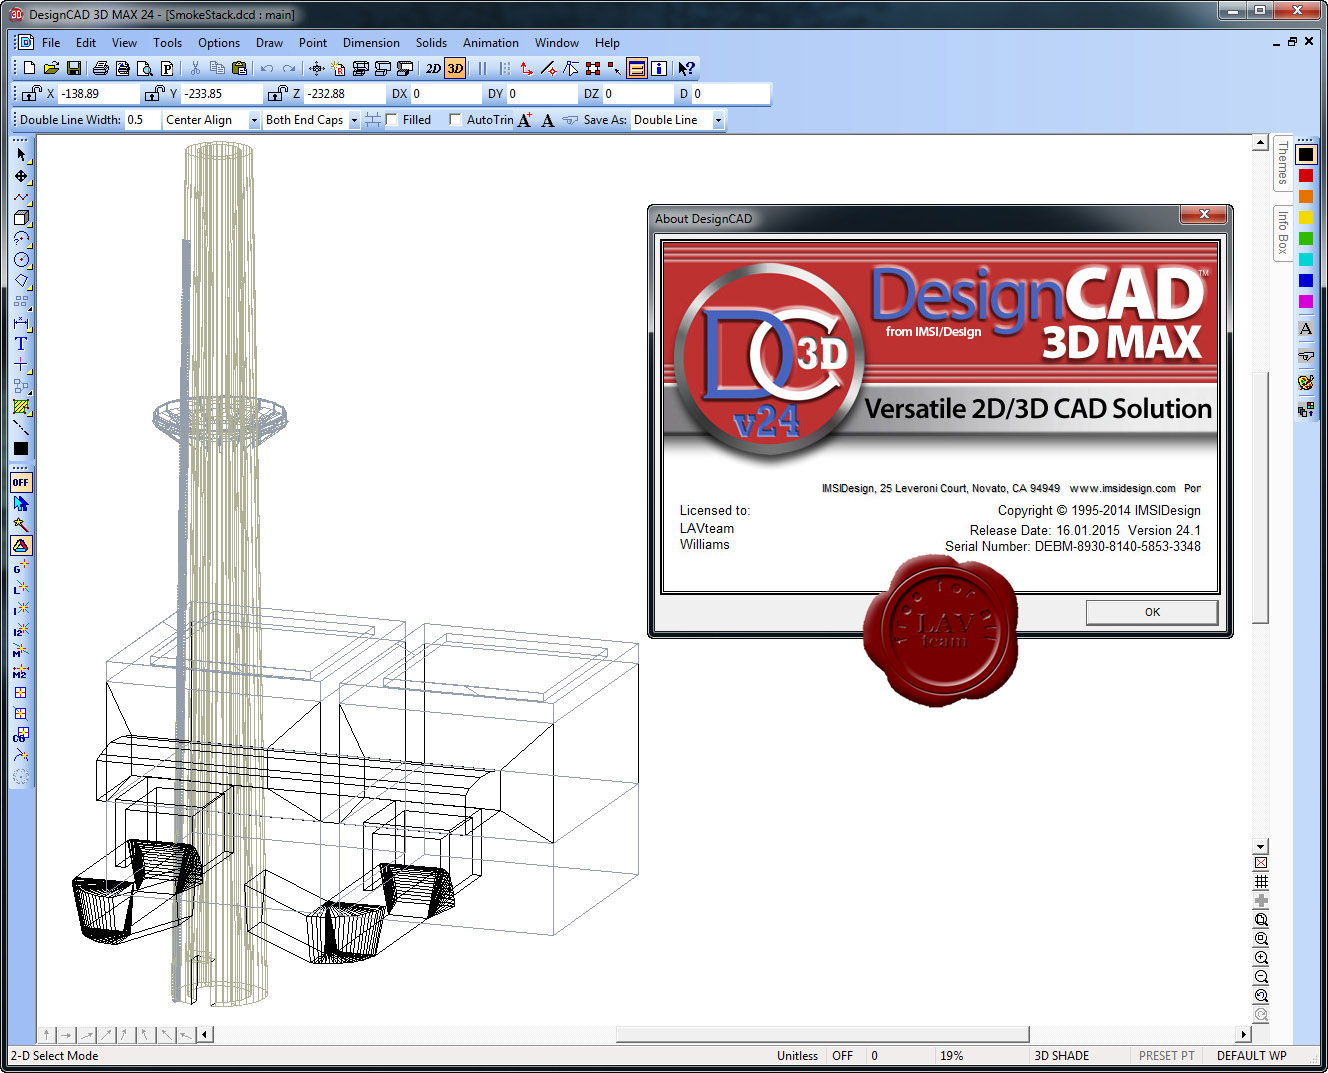Click the DX value field
Image resolution: width=1328 pixels, height=1073 pixels.
[x=445, y=93]
